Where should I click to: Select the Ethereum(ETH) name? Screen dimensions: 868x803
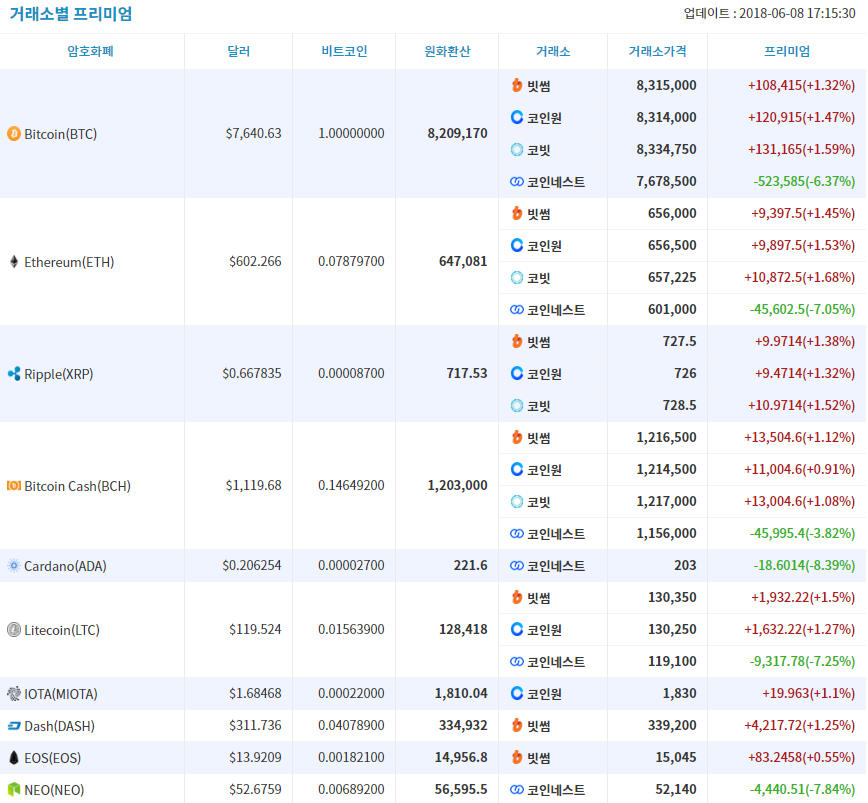(x=69, y=262)
